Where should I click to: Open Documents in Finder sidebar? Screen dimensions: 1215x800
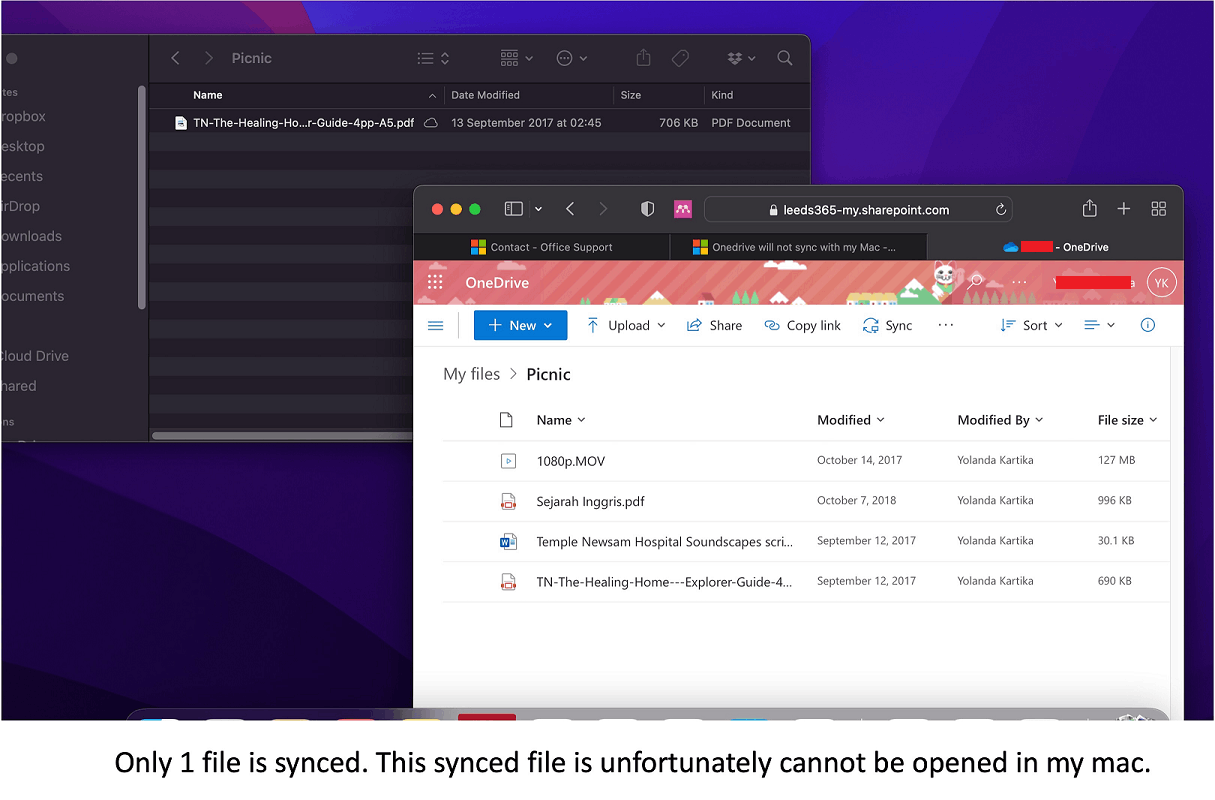tap(32, 296)
